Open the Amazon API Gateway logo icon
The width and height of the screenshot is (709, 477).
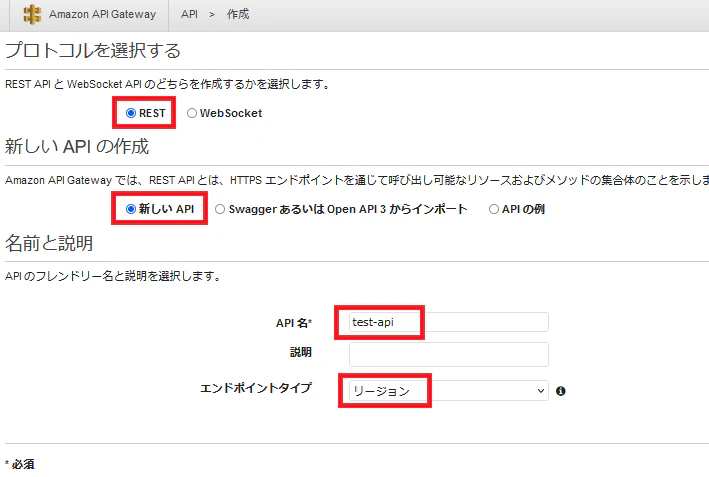point(32,14)
